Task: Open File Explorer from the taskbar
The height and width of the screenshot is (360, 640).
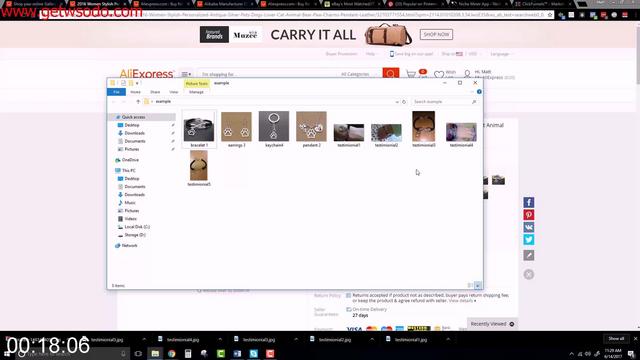Action: pos(155,353)
